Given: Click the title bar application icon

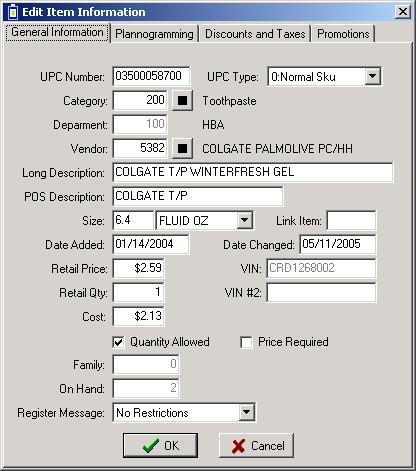Looking at the screenshot, I should [x=12, y=12].
